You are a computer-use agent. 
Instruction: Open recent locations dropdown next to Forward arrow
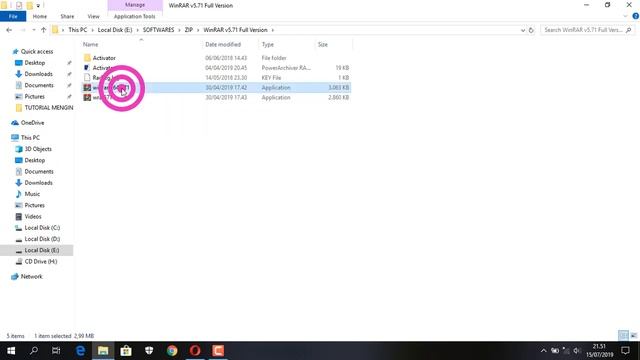click(34, 30)
